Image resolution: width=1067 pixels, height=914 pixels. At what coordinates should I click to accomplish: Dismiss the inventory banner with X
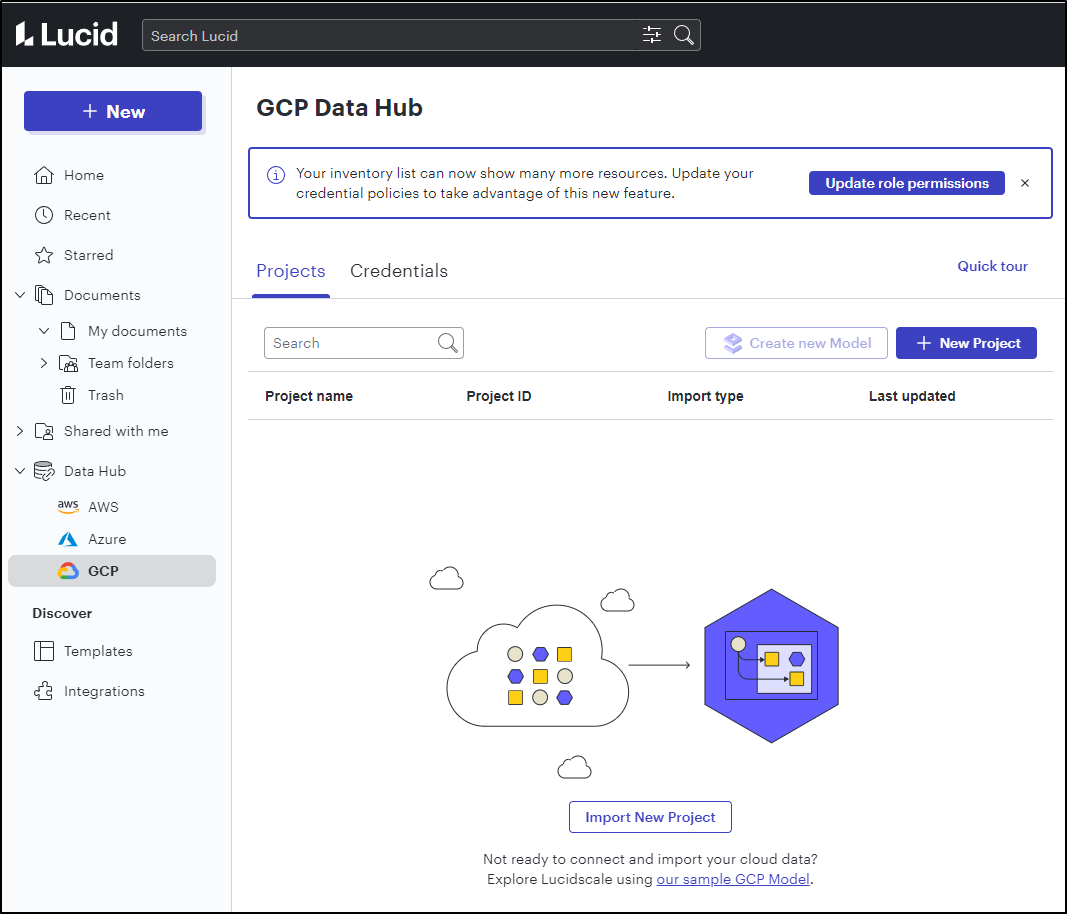pos(1025,183)
